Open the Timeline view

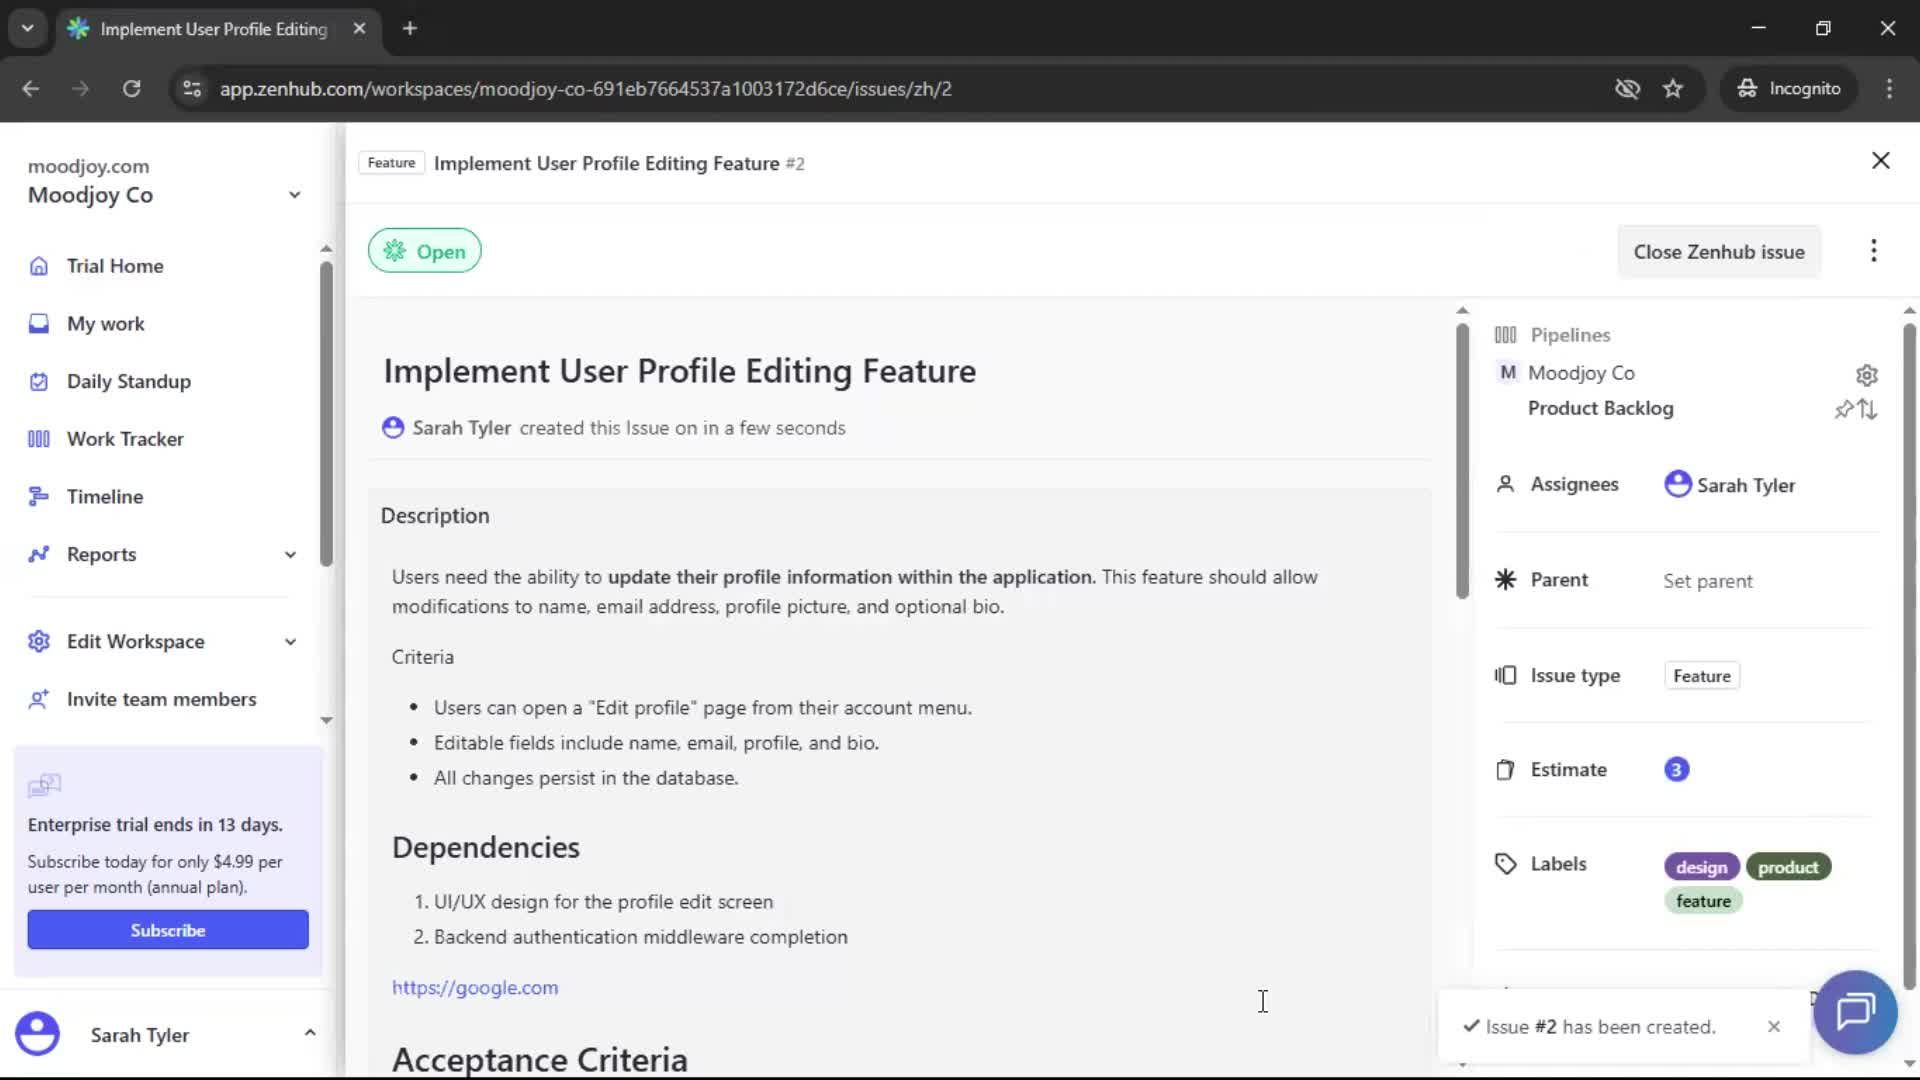click(x=103, y=495)
